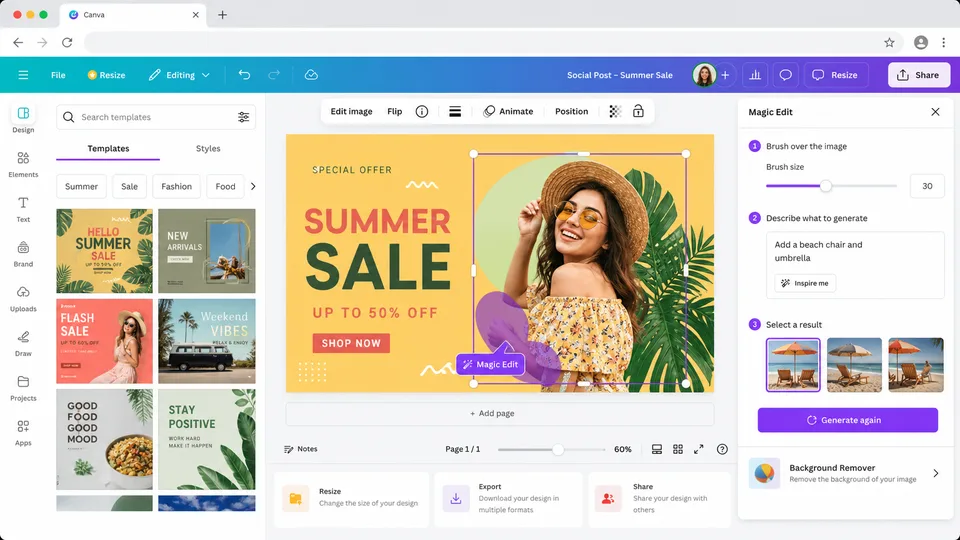Enter fullscreen present mode icon
Viewport: 960px width, 540px height.
pyautogui.click(x=699, y=449)
